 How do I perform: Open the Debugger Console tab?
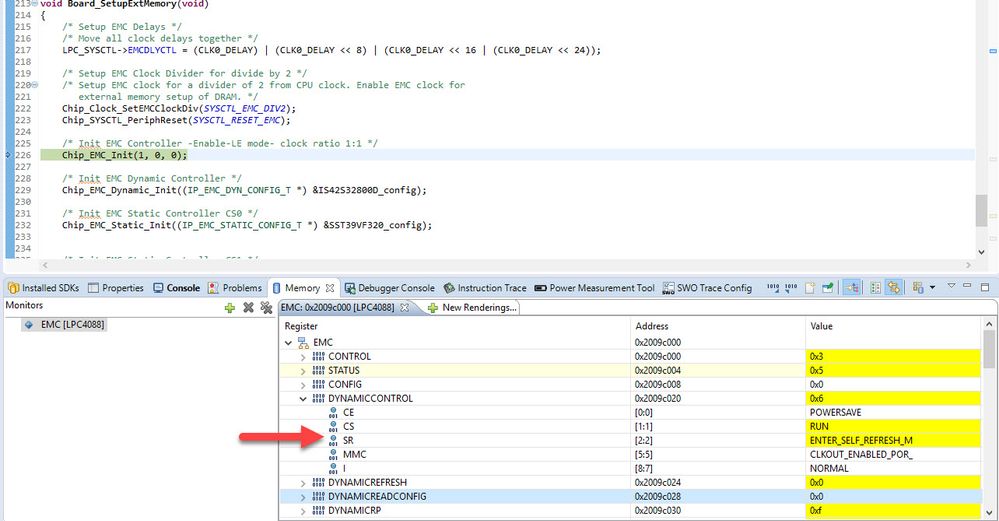389,288
